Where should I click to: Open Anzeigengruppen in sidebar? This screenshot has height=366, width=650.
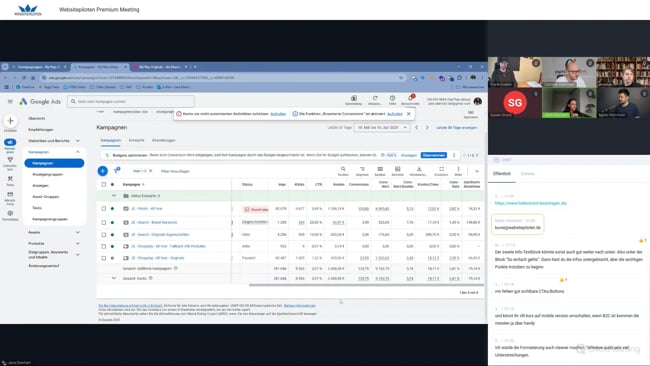pyautogui.click(x=48, y=175)
